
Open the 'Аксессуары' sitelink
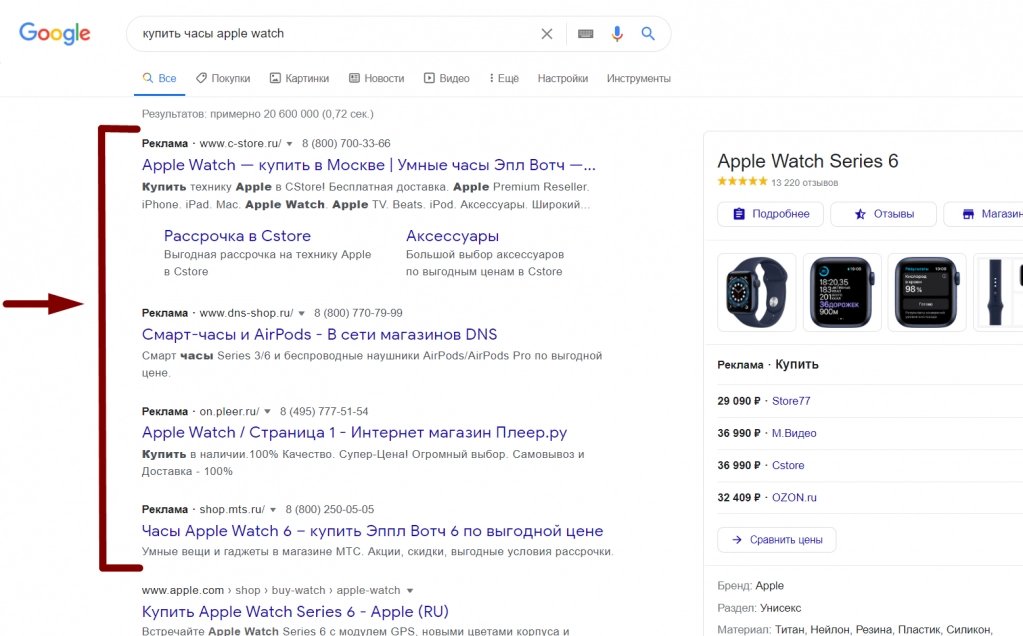pos(452,236)
